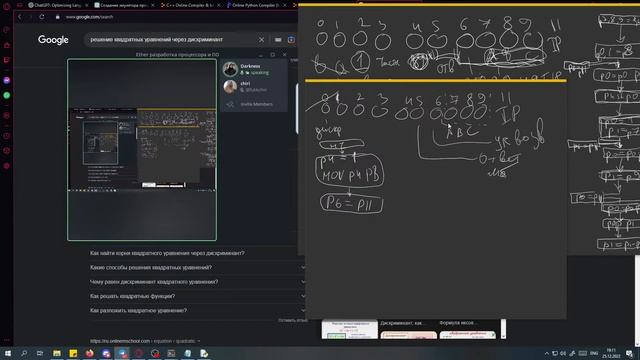Open the volume control in system tray

point(563,353)
